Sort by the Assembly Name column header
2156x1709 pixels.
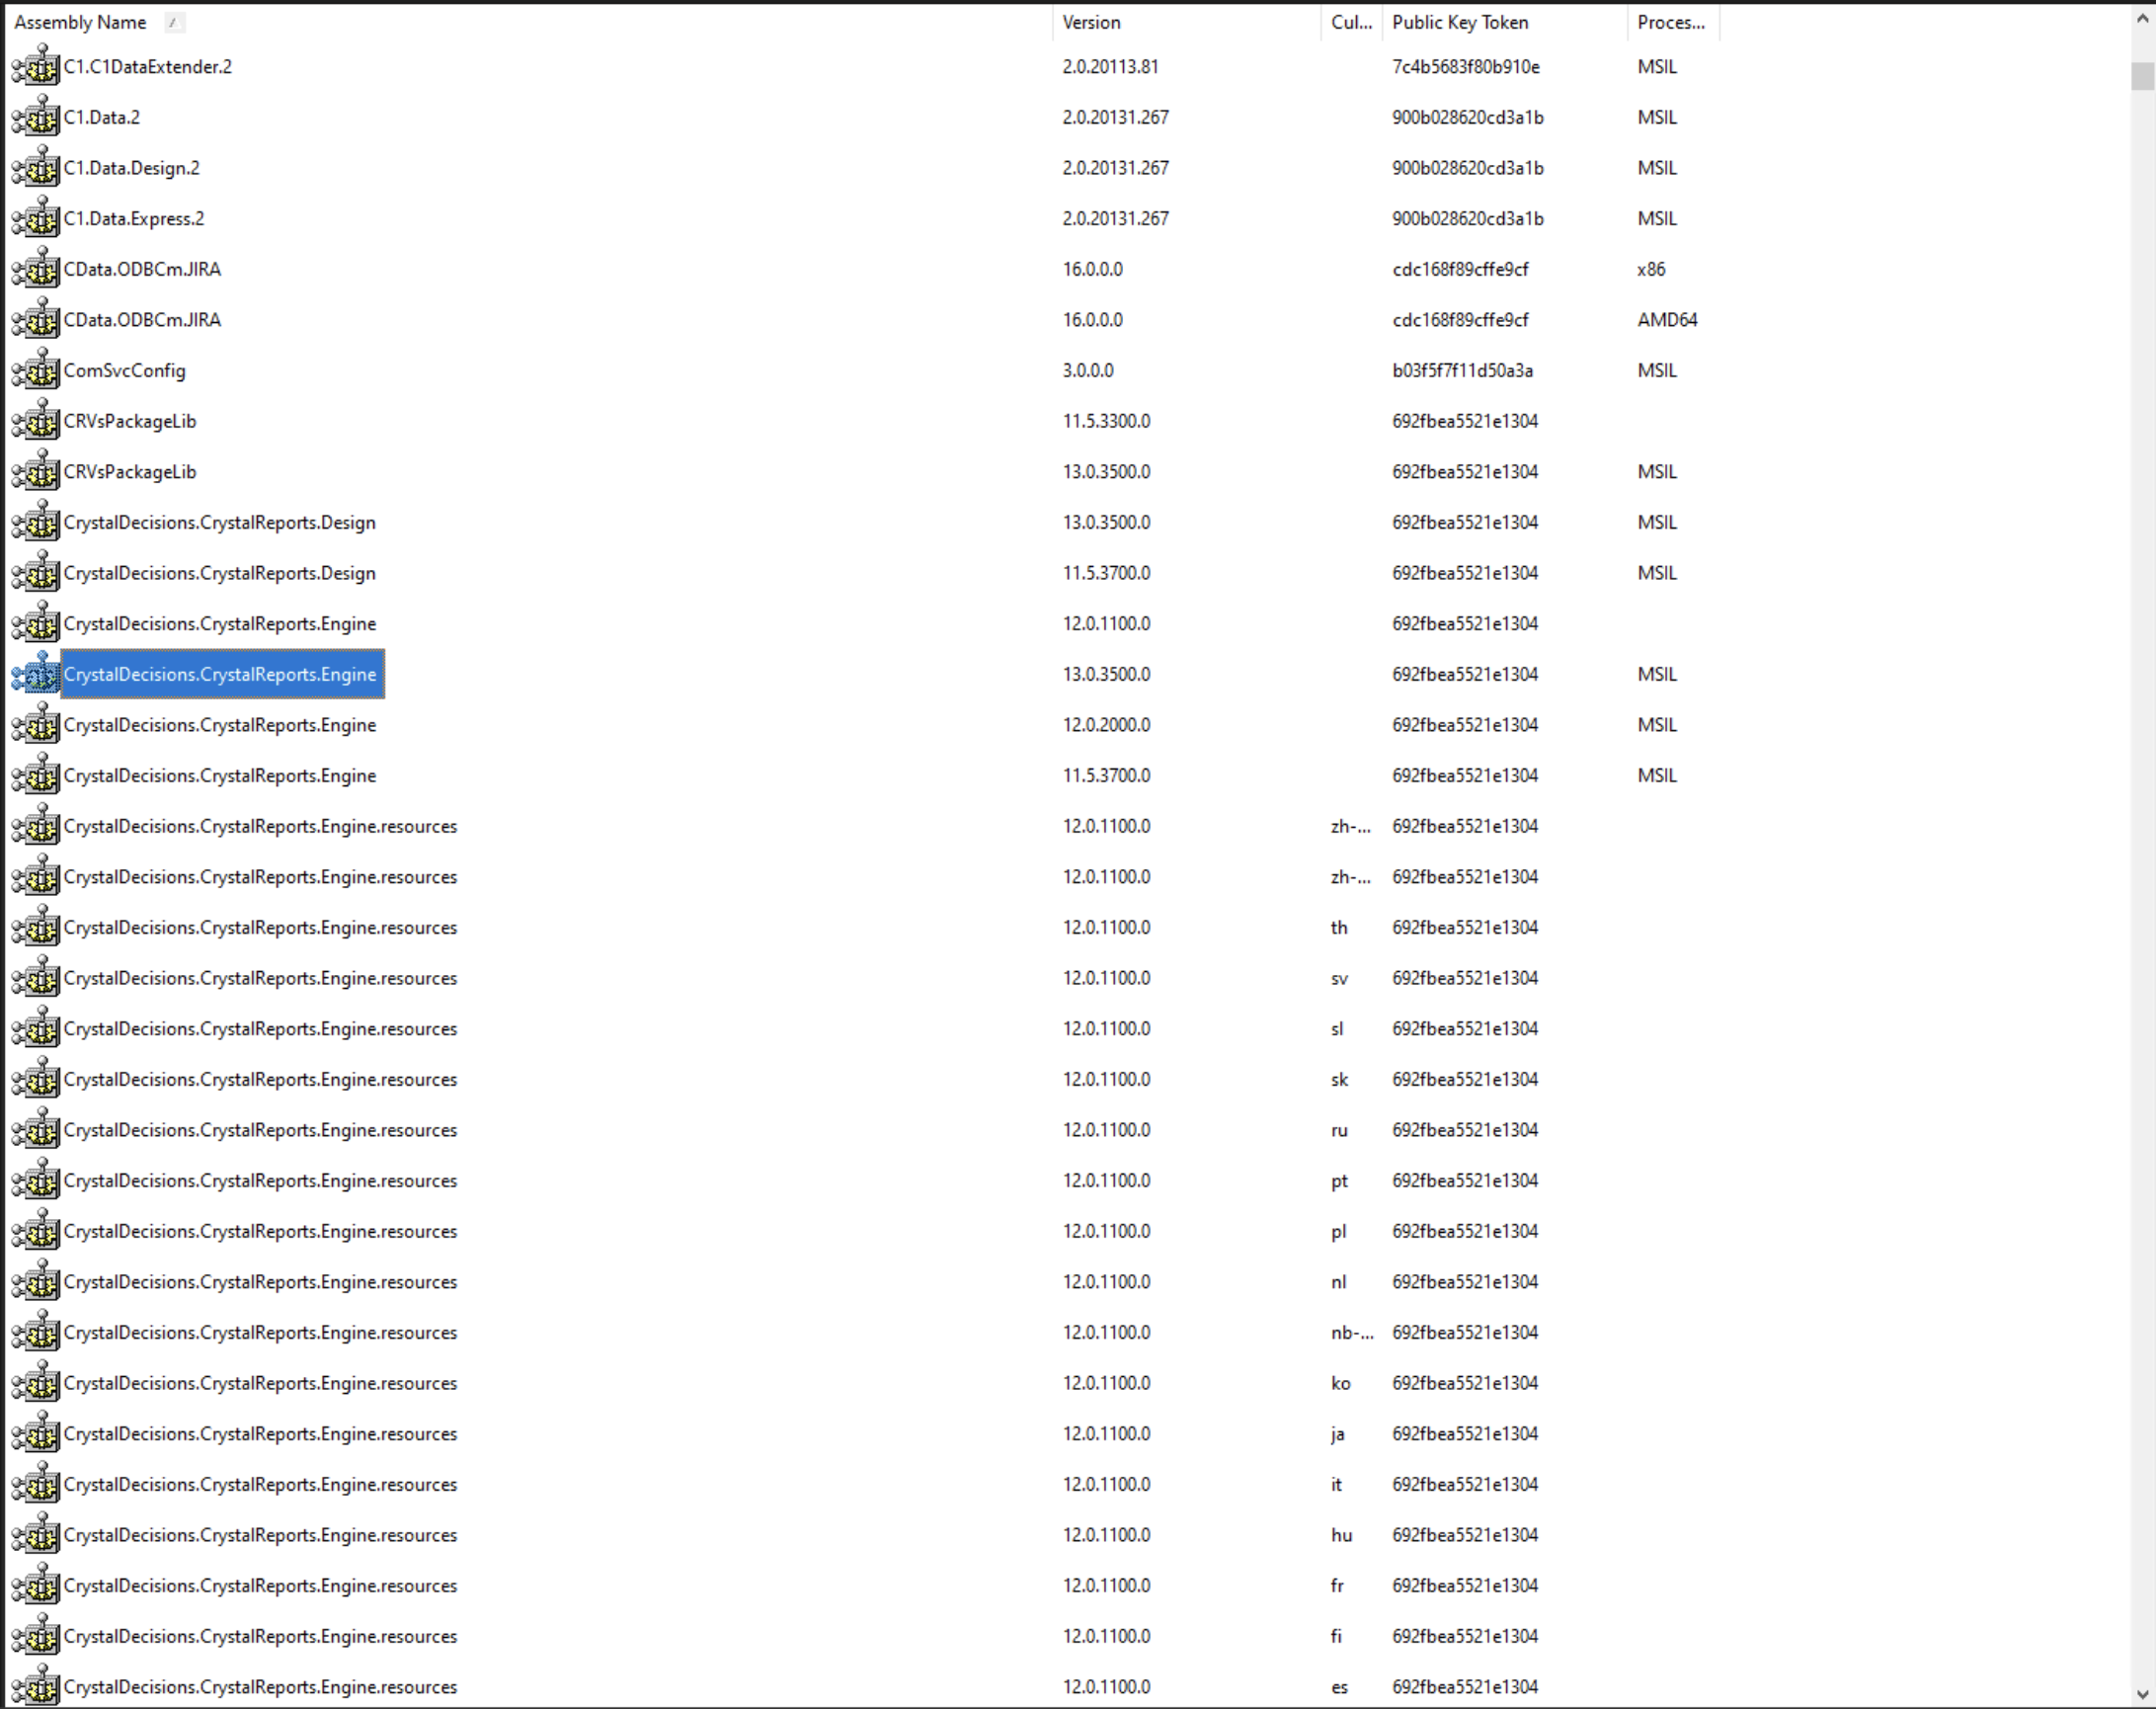pos(80,22)
